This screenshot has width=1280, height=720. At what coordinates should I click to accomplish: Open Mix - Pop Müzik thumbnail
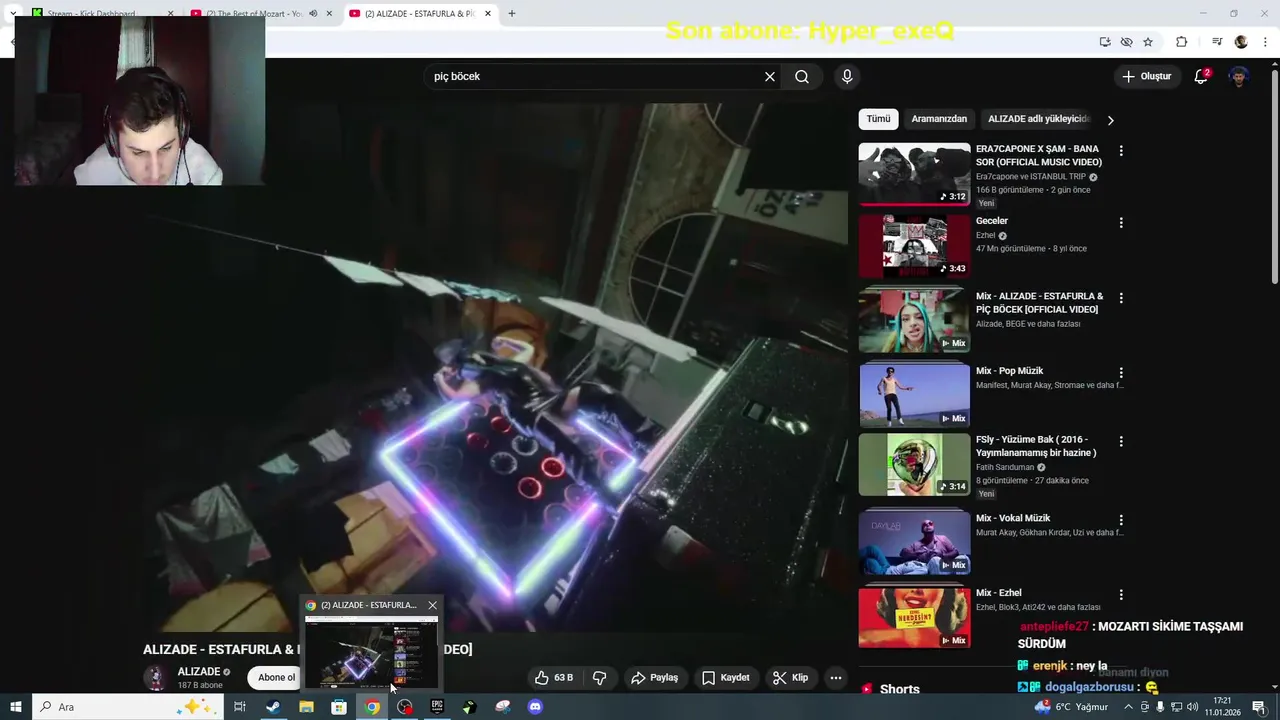(914, 394)
